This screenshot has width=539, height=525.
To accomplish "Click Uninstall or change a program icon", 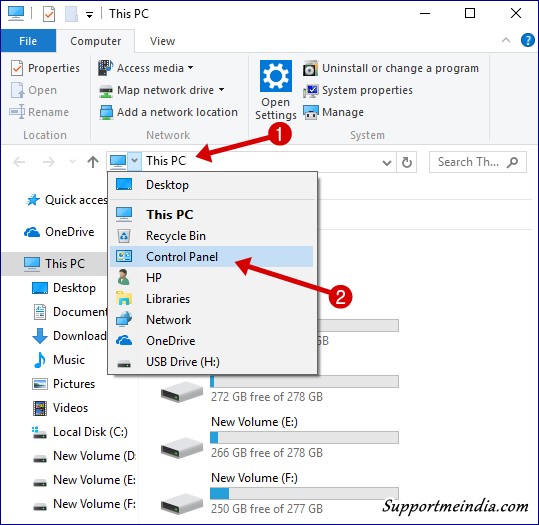I will (310, 68).
